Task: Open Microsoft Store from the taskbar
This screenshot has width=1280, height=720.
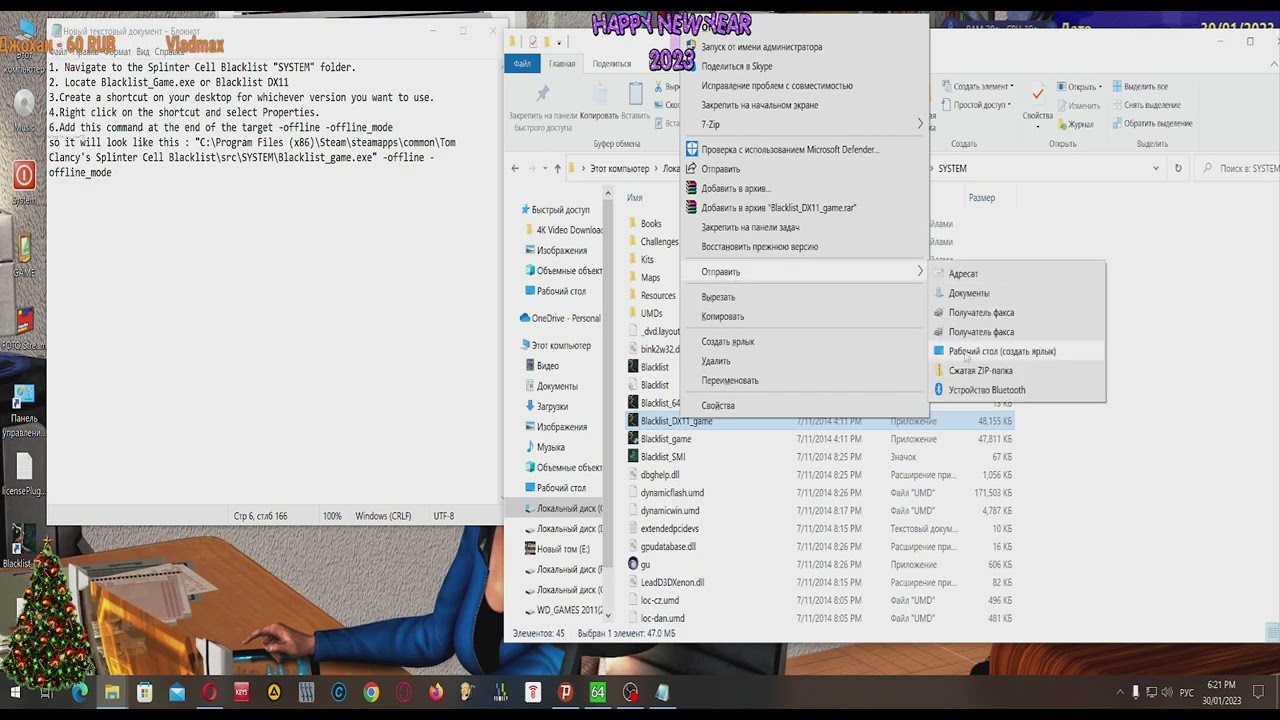Action: click(145, 692)
